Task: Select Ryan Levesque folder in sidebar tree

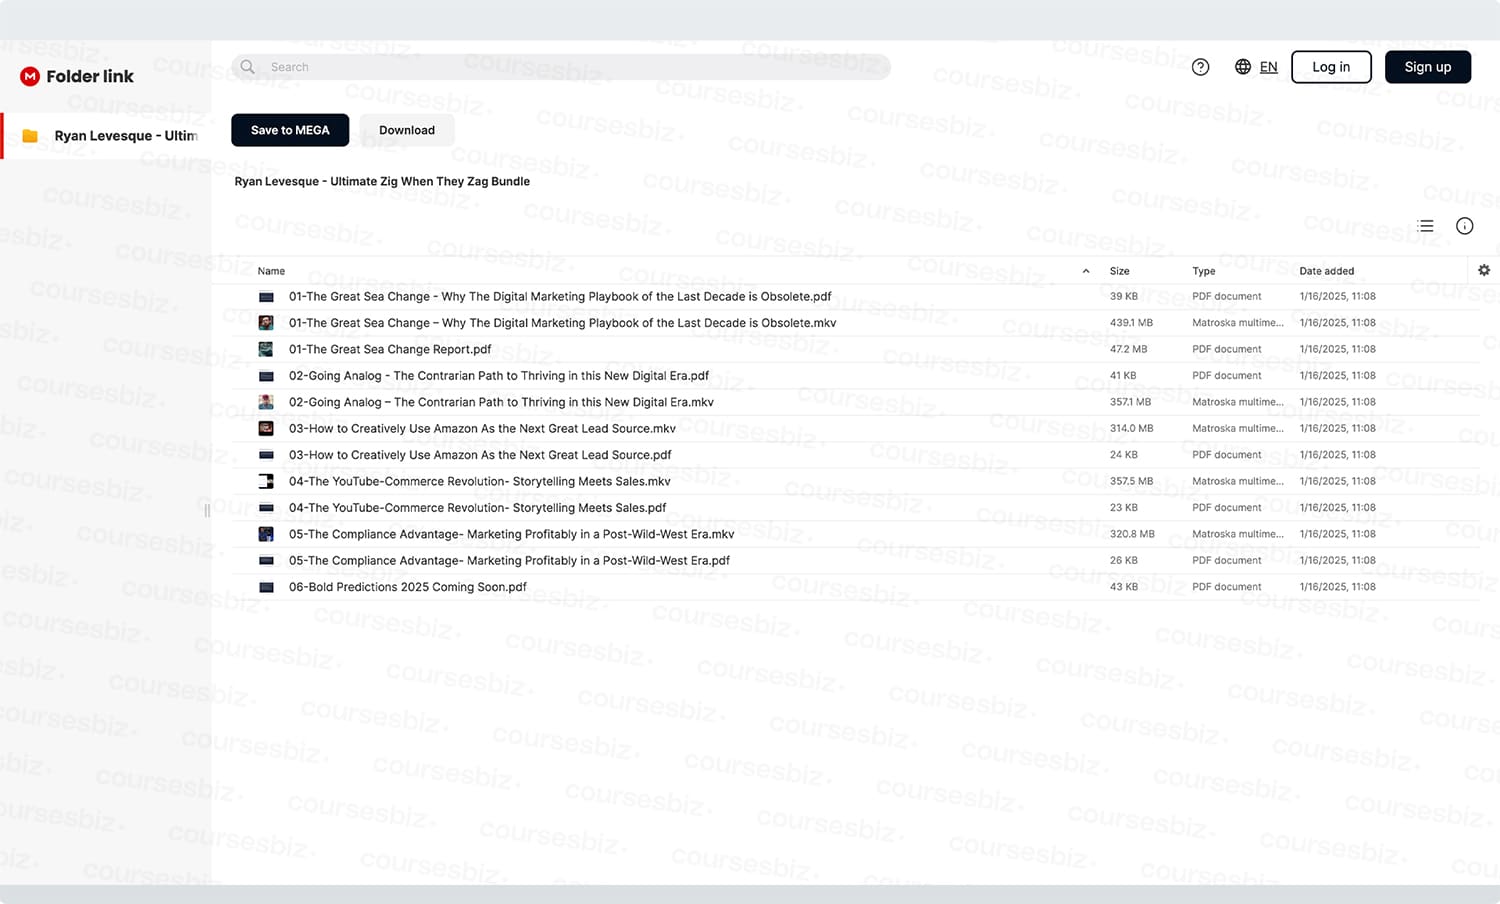Action: pyautogui.click(x=105, y=136)
